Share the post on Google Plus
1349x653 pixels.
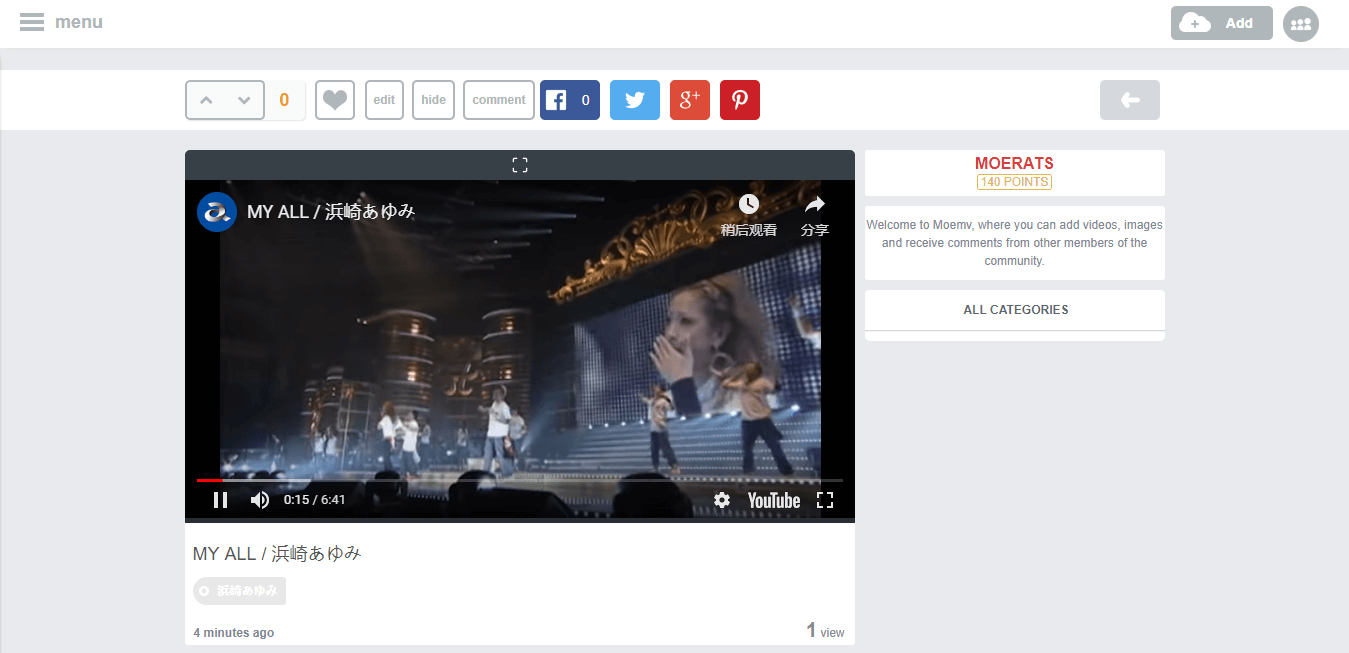[690, 100]
